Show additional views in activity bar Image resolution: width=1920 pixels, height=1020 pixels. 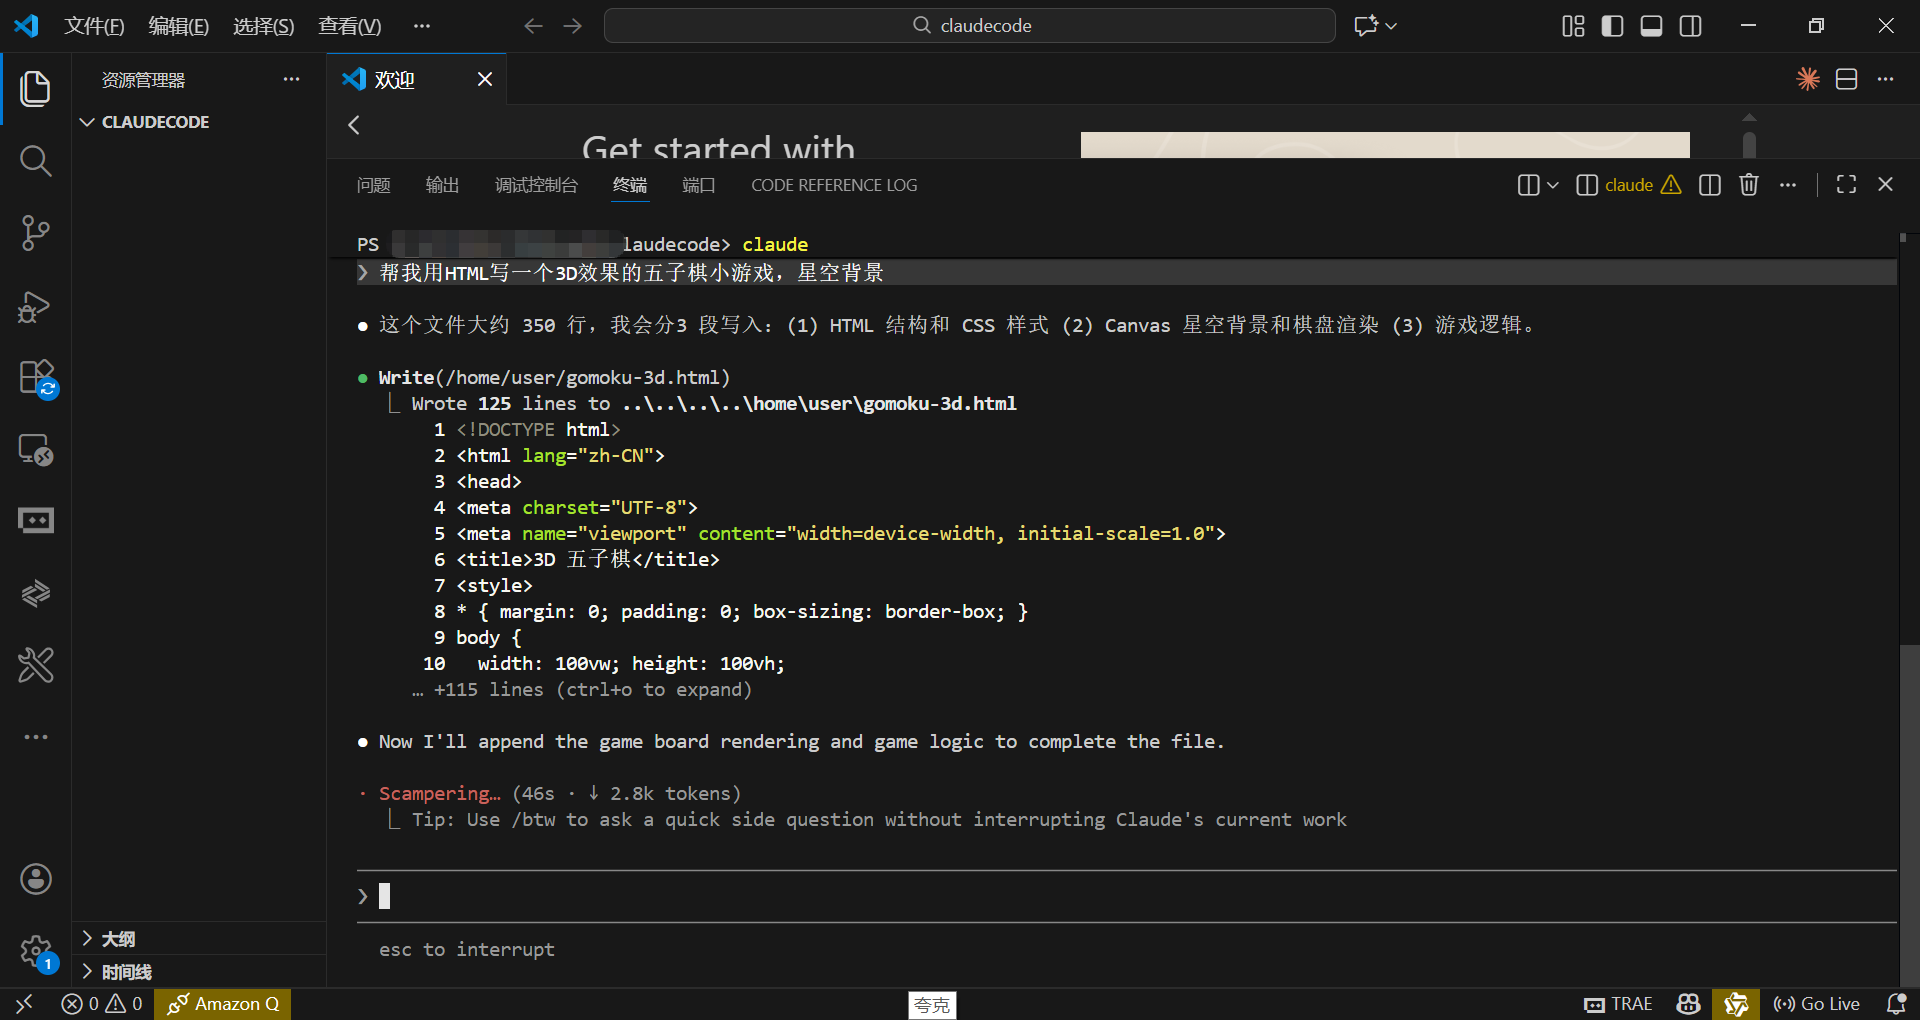coord(36,737)
